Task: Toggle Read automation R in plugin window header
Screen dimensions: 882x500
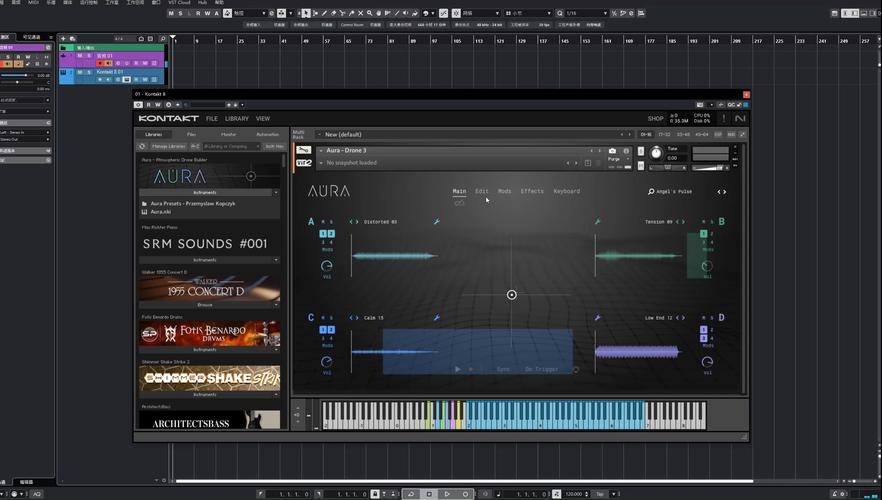Action: click(x=148, y=105)
